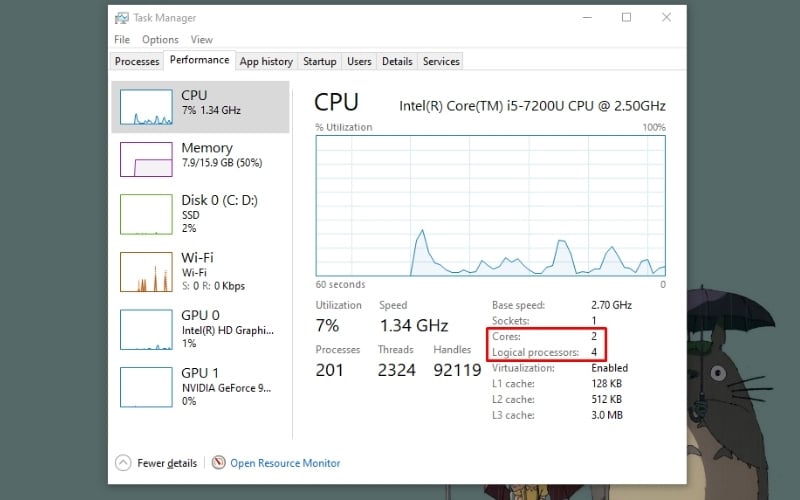Switch to the App history tab
The image size is (800, 500).
(266, 61)
